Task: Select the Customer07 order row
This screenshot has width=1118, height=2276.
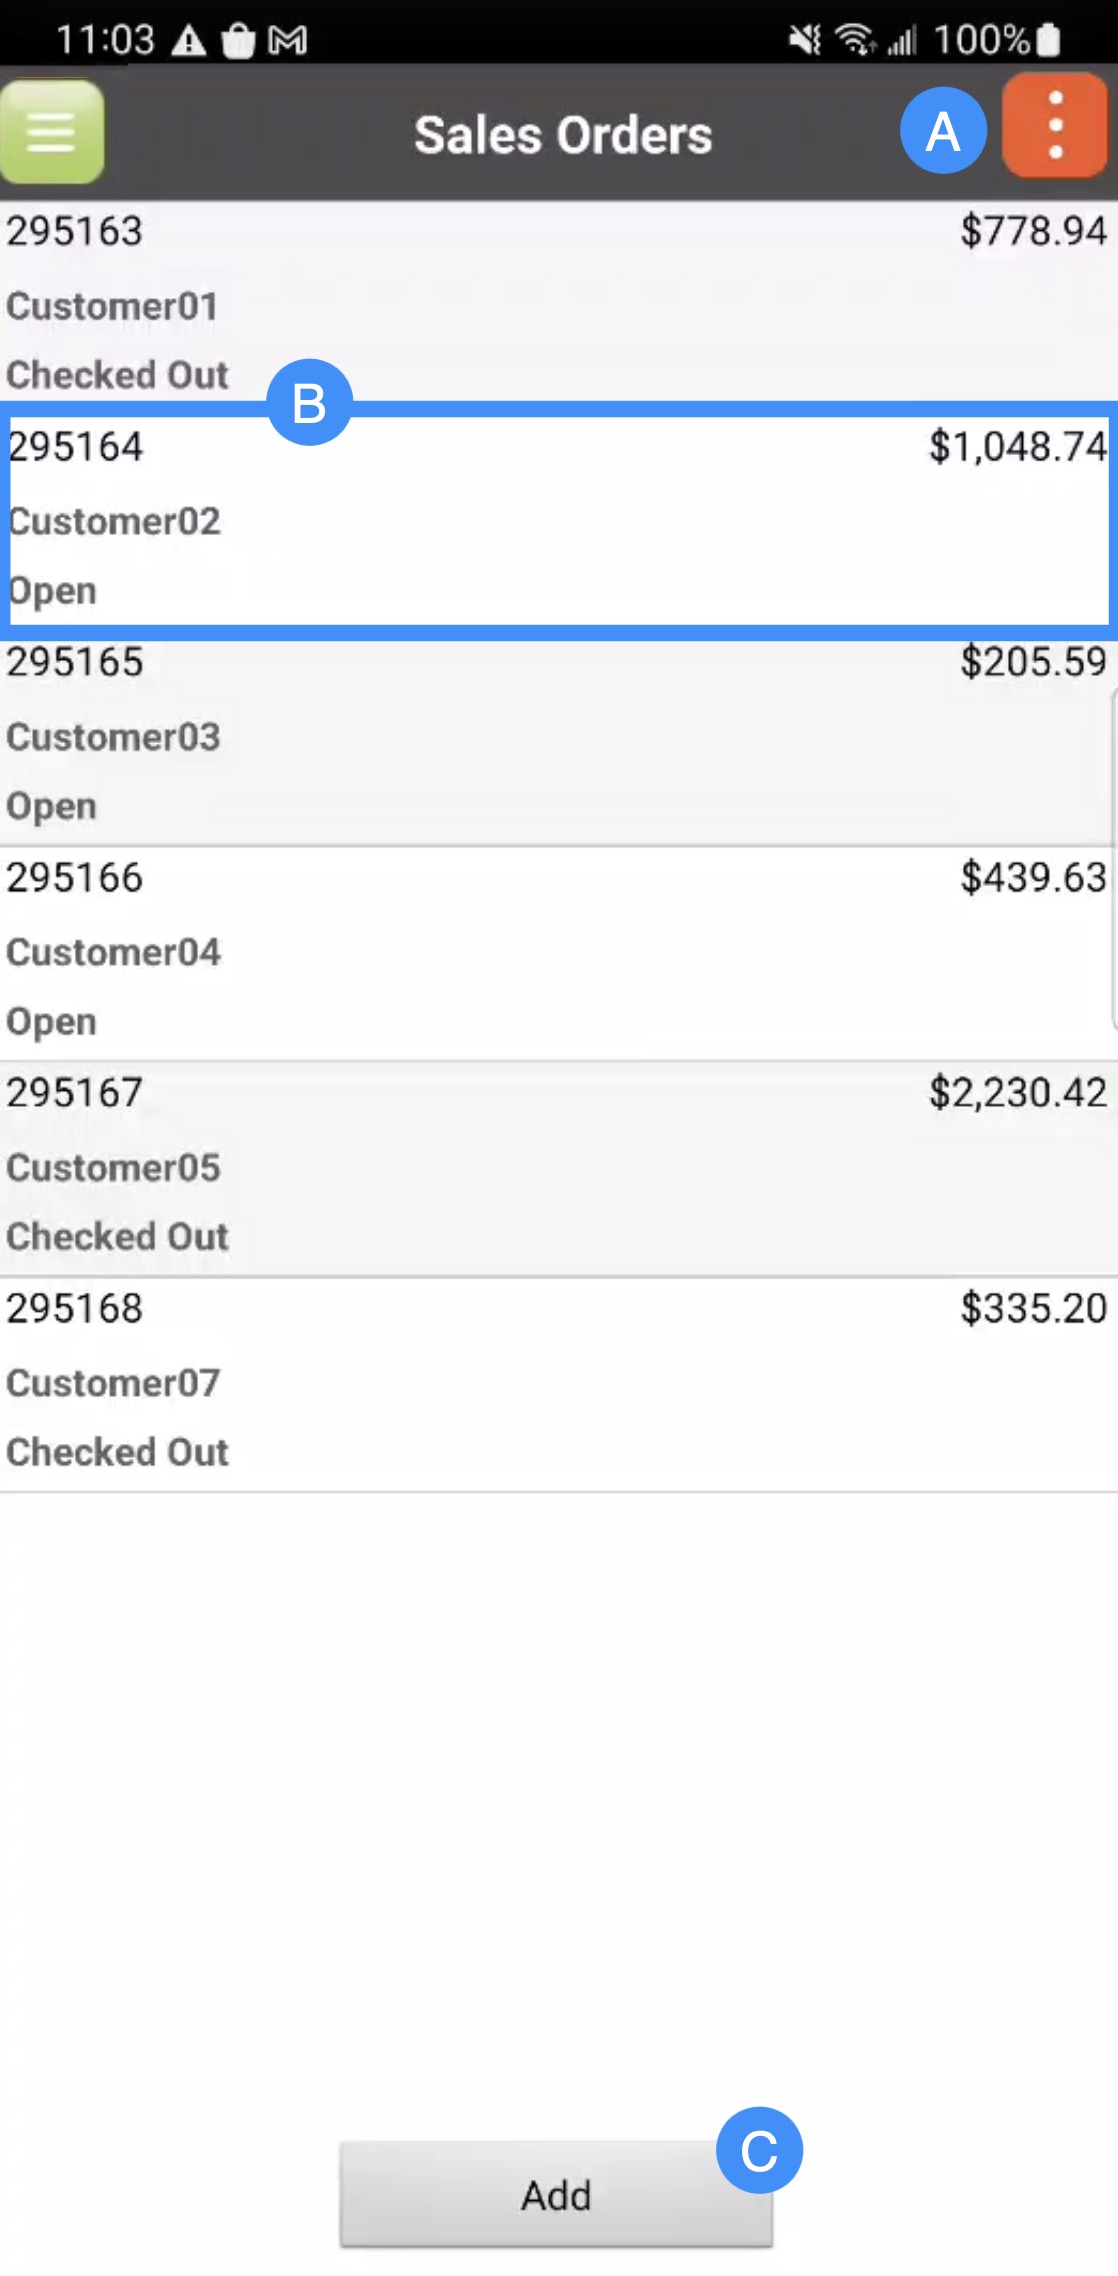Action: point(558,1383)
